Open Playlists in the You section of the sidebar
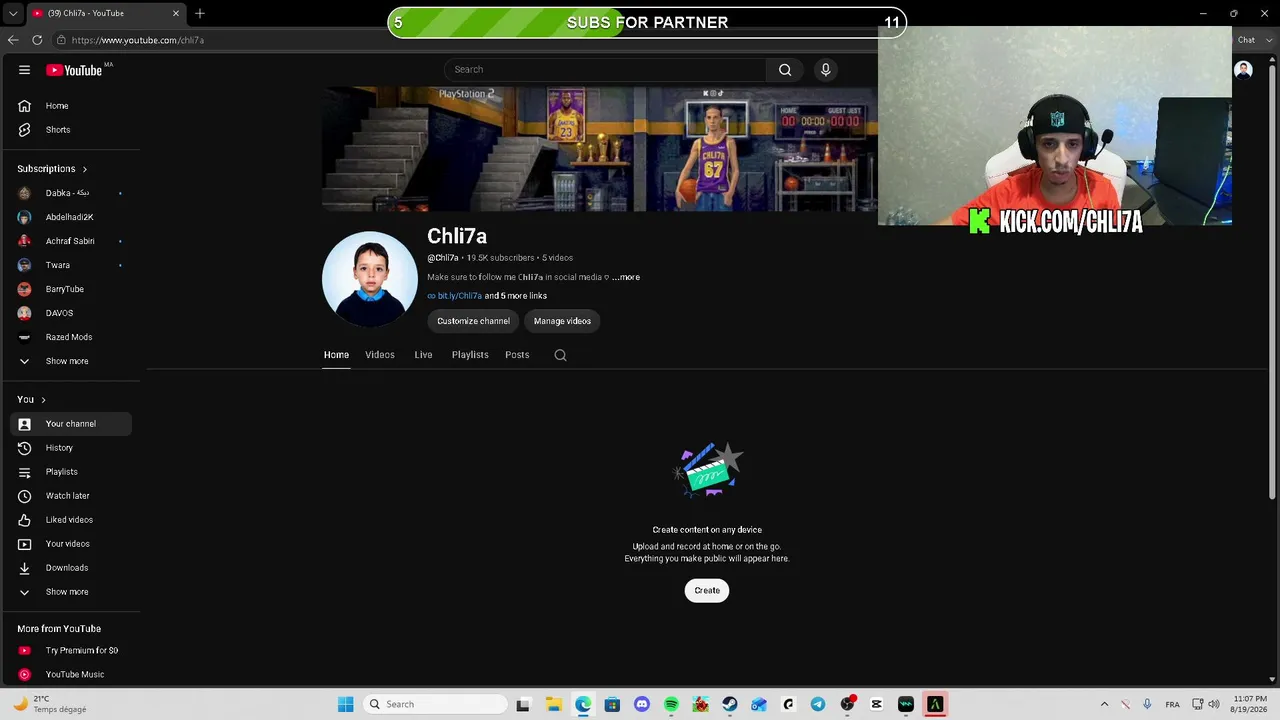 [70, 472]
